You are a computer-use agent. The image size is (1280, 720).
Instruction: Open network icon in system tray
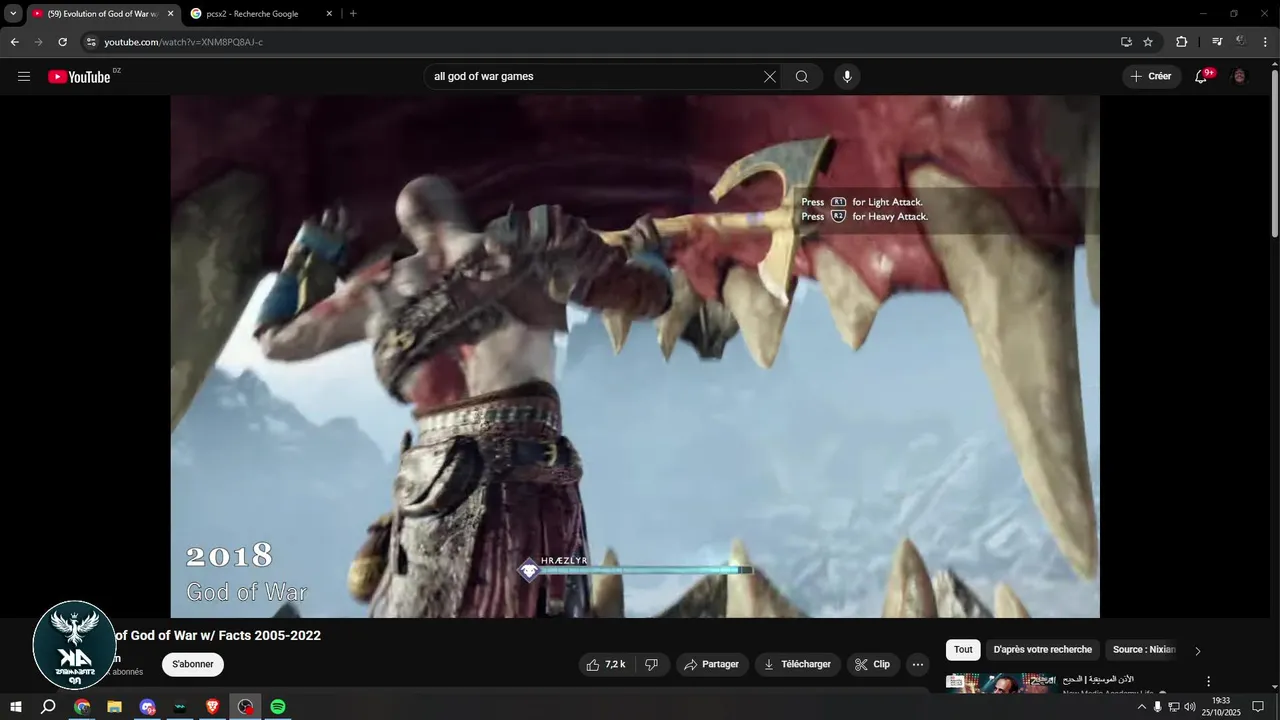1174,707
